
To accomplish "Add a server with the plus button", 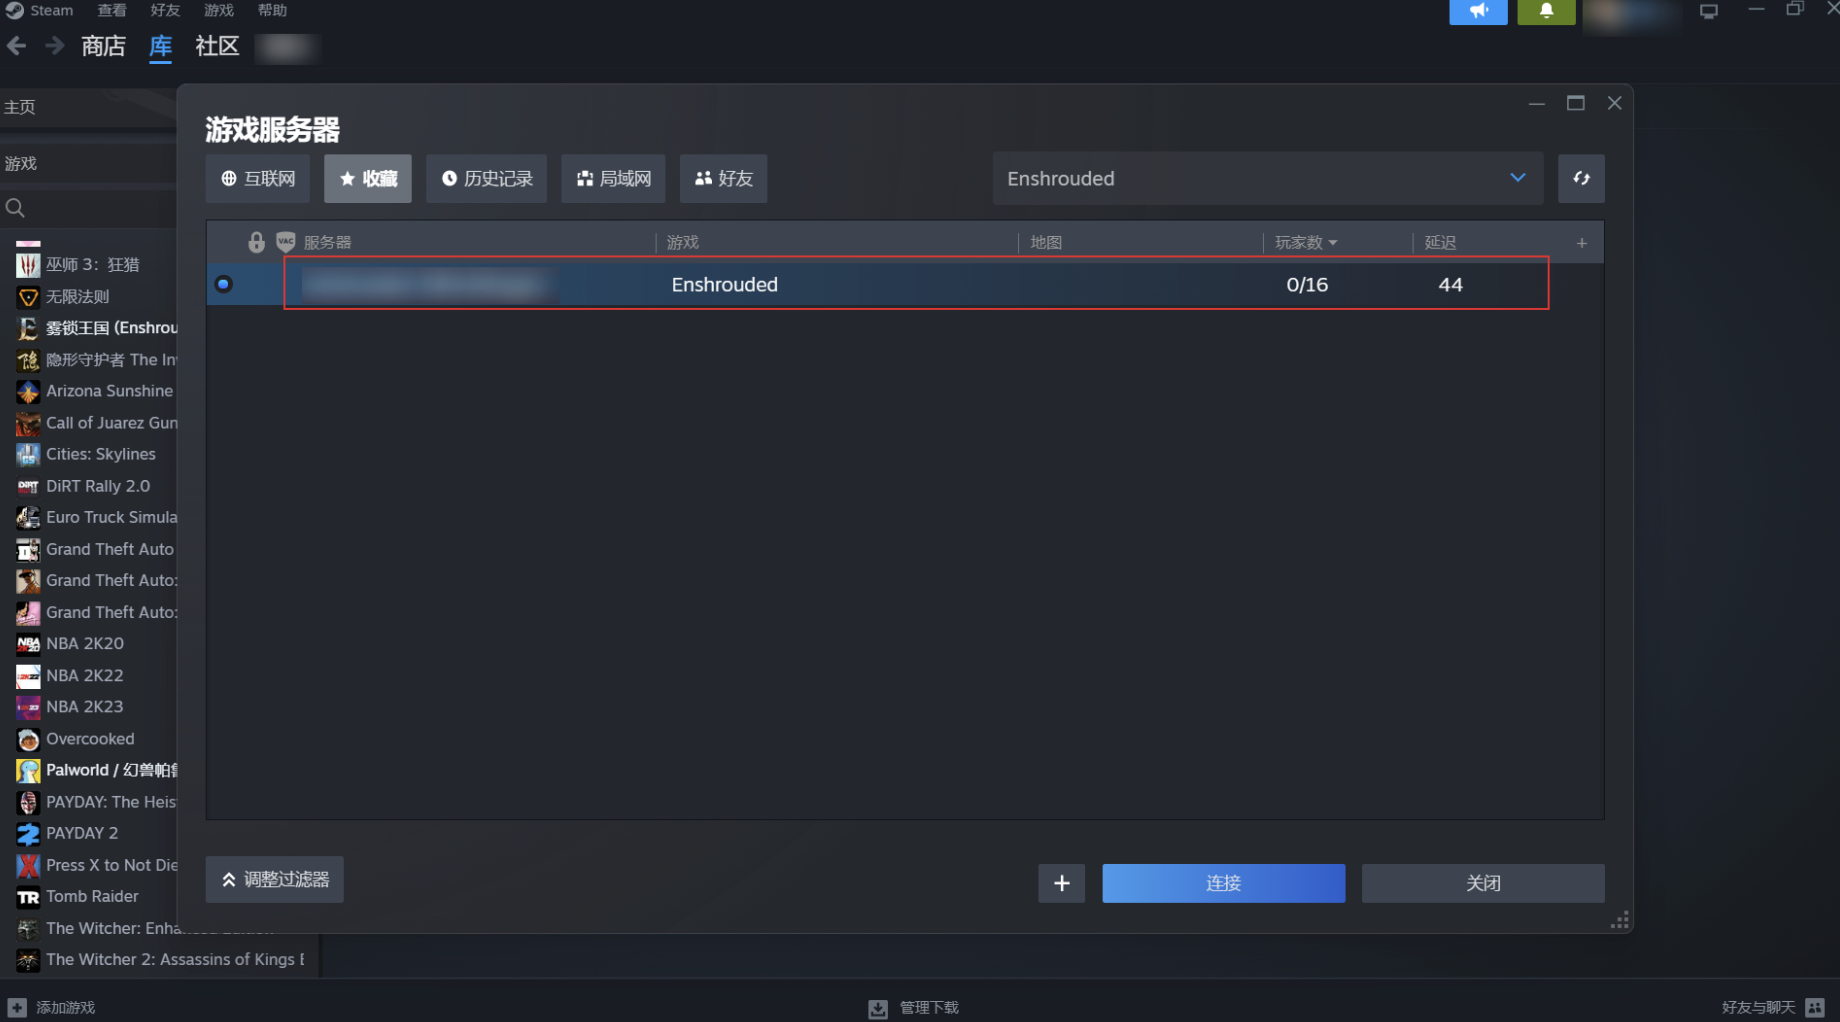I will [x=1061, y=883].
